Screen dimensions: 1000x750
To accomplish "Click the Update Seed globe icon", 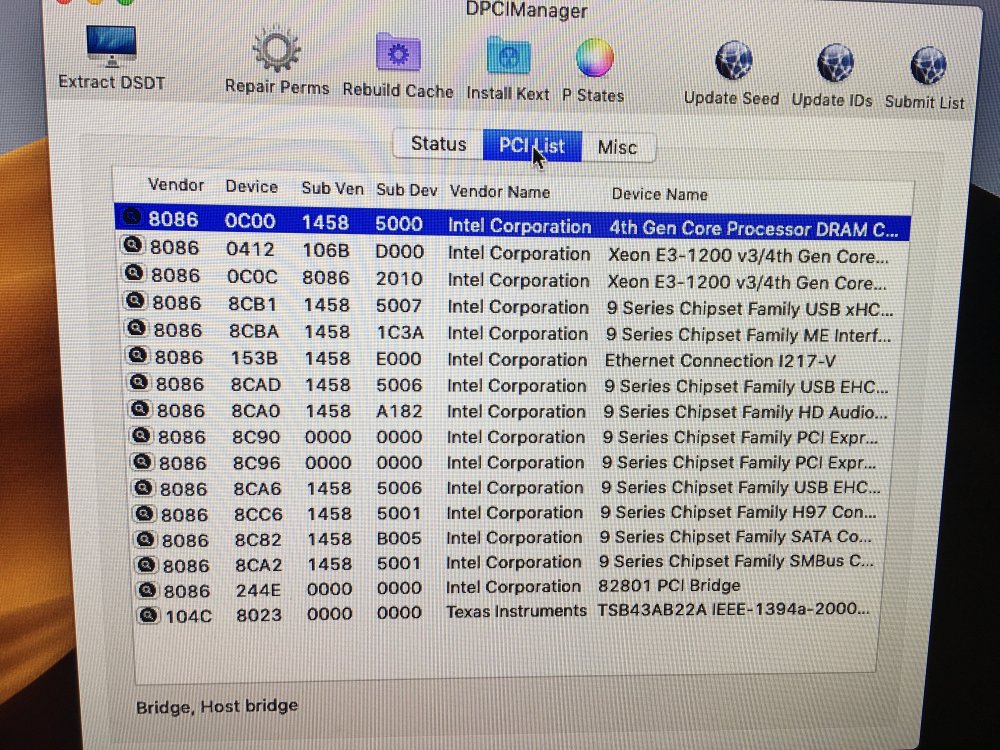I will coord(733,61).
